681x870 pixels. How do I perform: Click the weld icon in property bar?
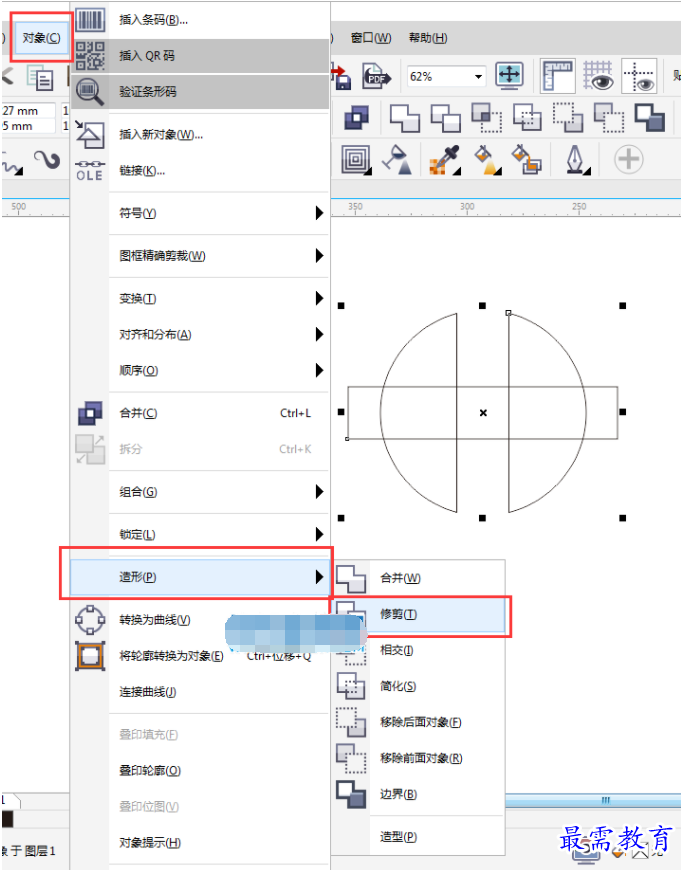[x=405, y=118]
